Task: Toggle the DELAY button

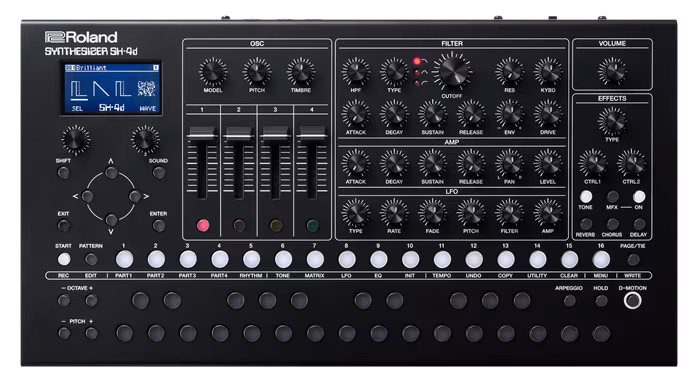Action: [x=639, y=224]
